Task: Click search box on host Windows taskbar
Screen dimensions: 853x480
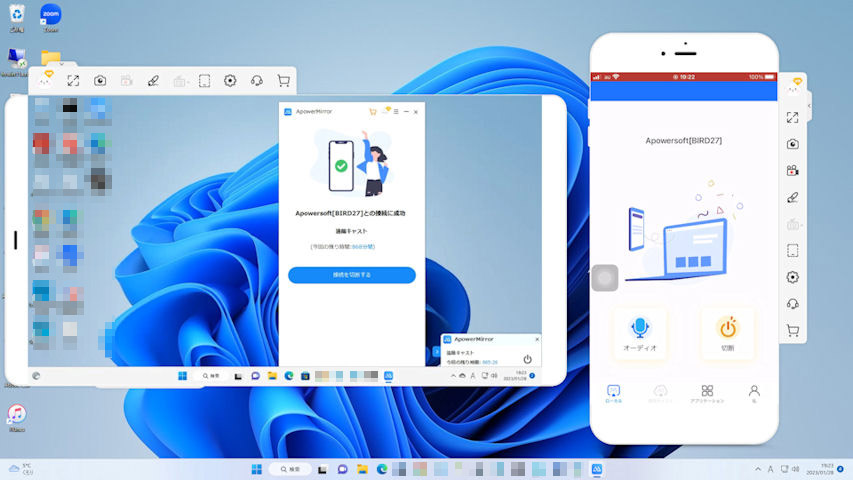Action: (x=290, y=469)
